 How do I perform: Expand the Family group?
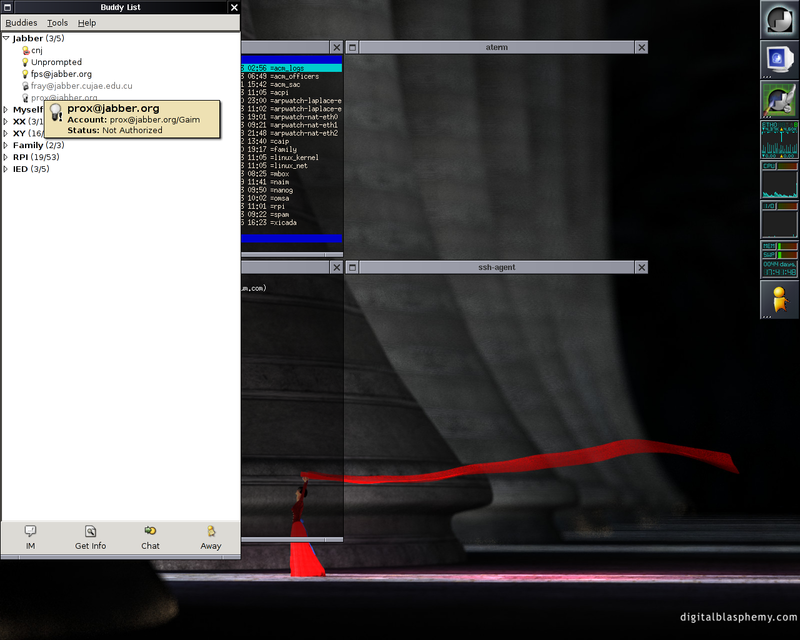tap(6, 145)
